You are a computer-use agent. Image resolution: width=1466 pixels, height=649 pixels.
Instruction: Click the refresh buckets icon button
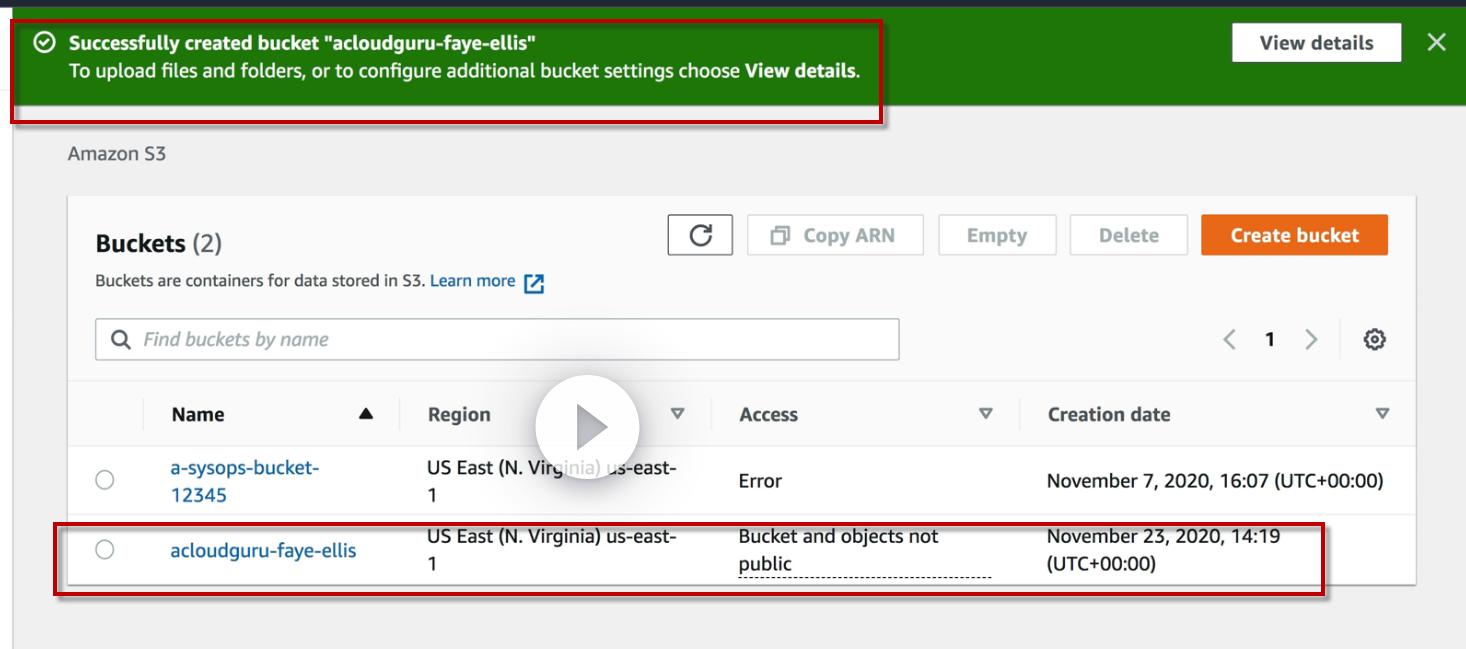pyautogui.click(x=700, y=235)
